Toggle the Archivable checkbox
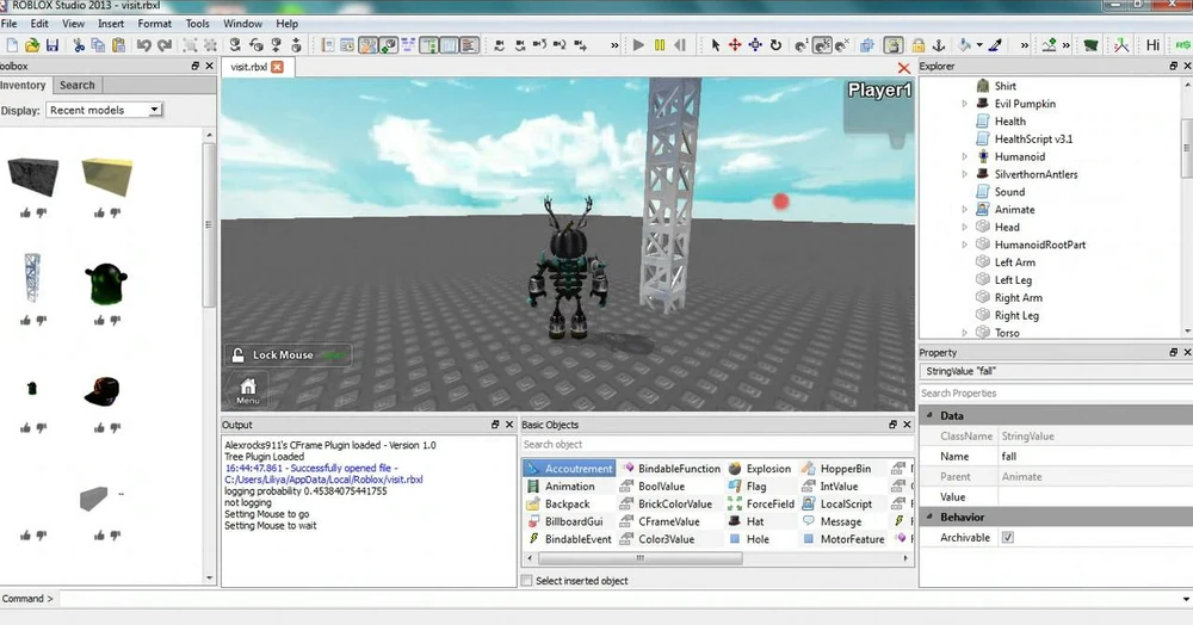 pos(1007,537)
